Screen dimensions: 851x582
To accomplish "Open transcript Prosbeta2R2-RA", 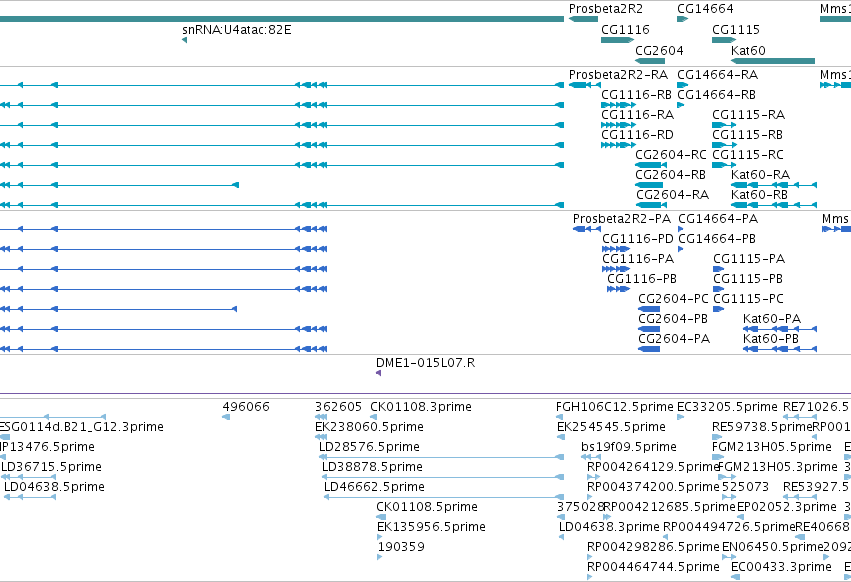I will 618,75.
